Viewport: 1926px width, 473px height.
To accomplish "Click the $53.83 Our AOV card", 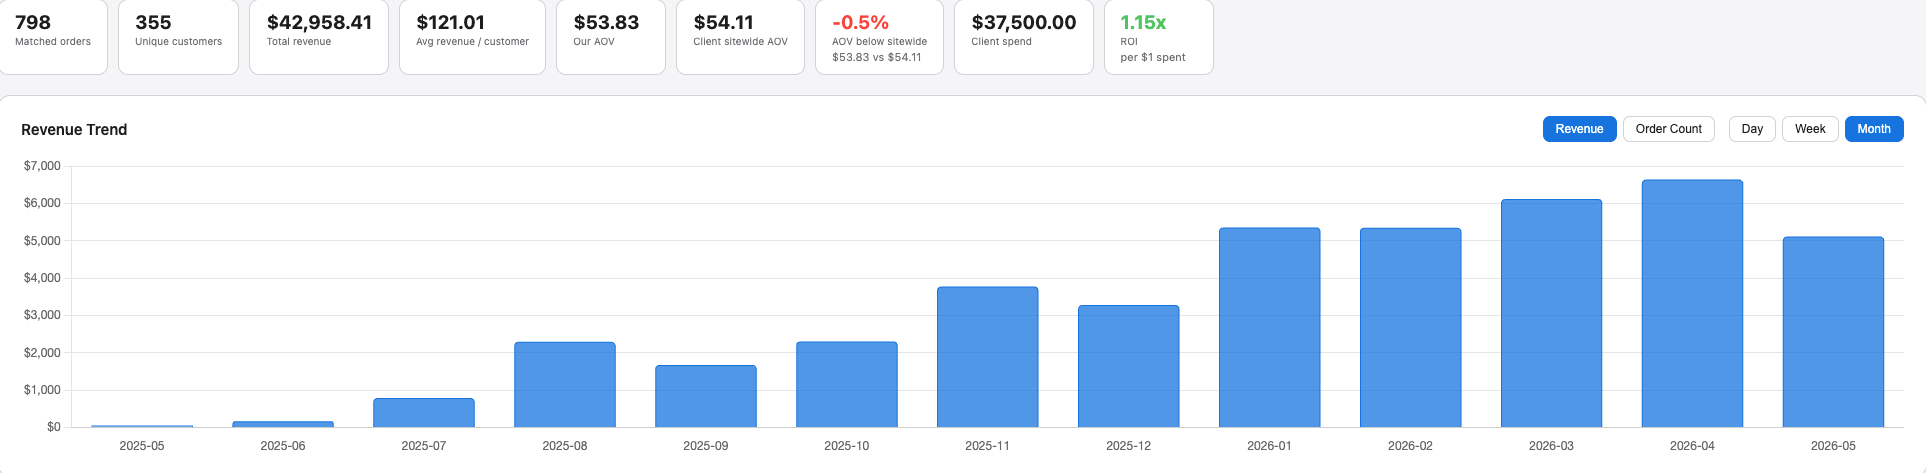I will (611, 37).
